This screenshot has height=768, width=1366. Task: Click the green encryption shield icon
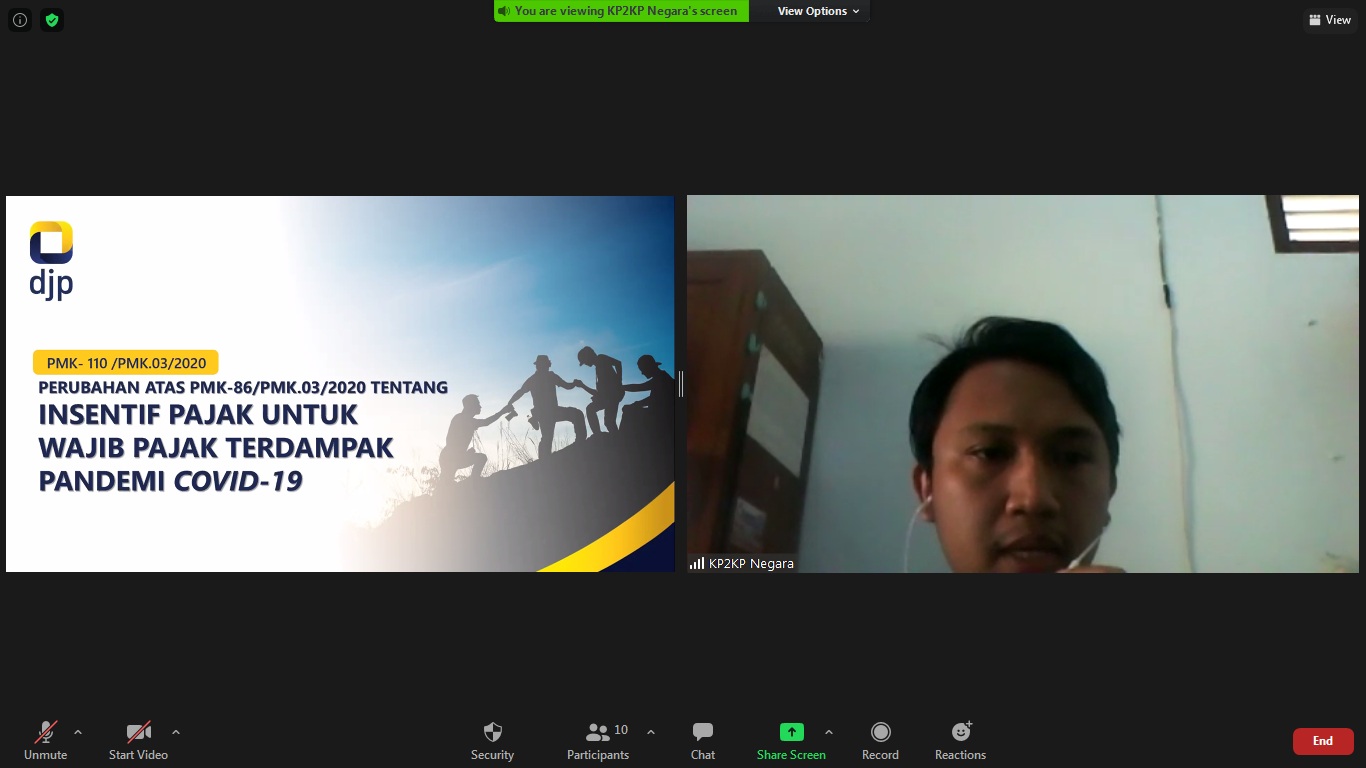pyautogui.click(x=52, y=20)
